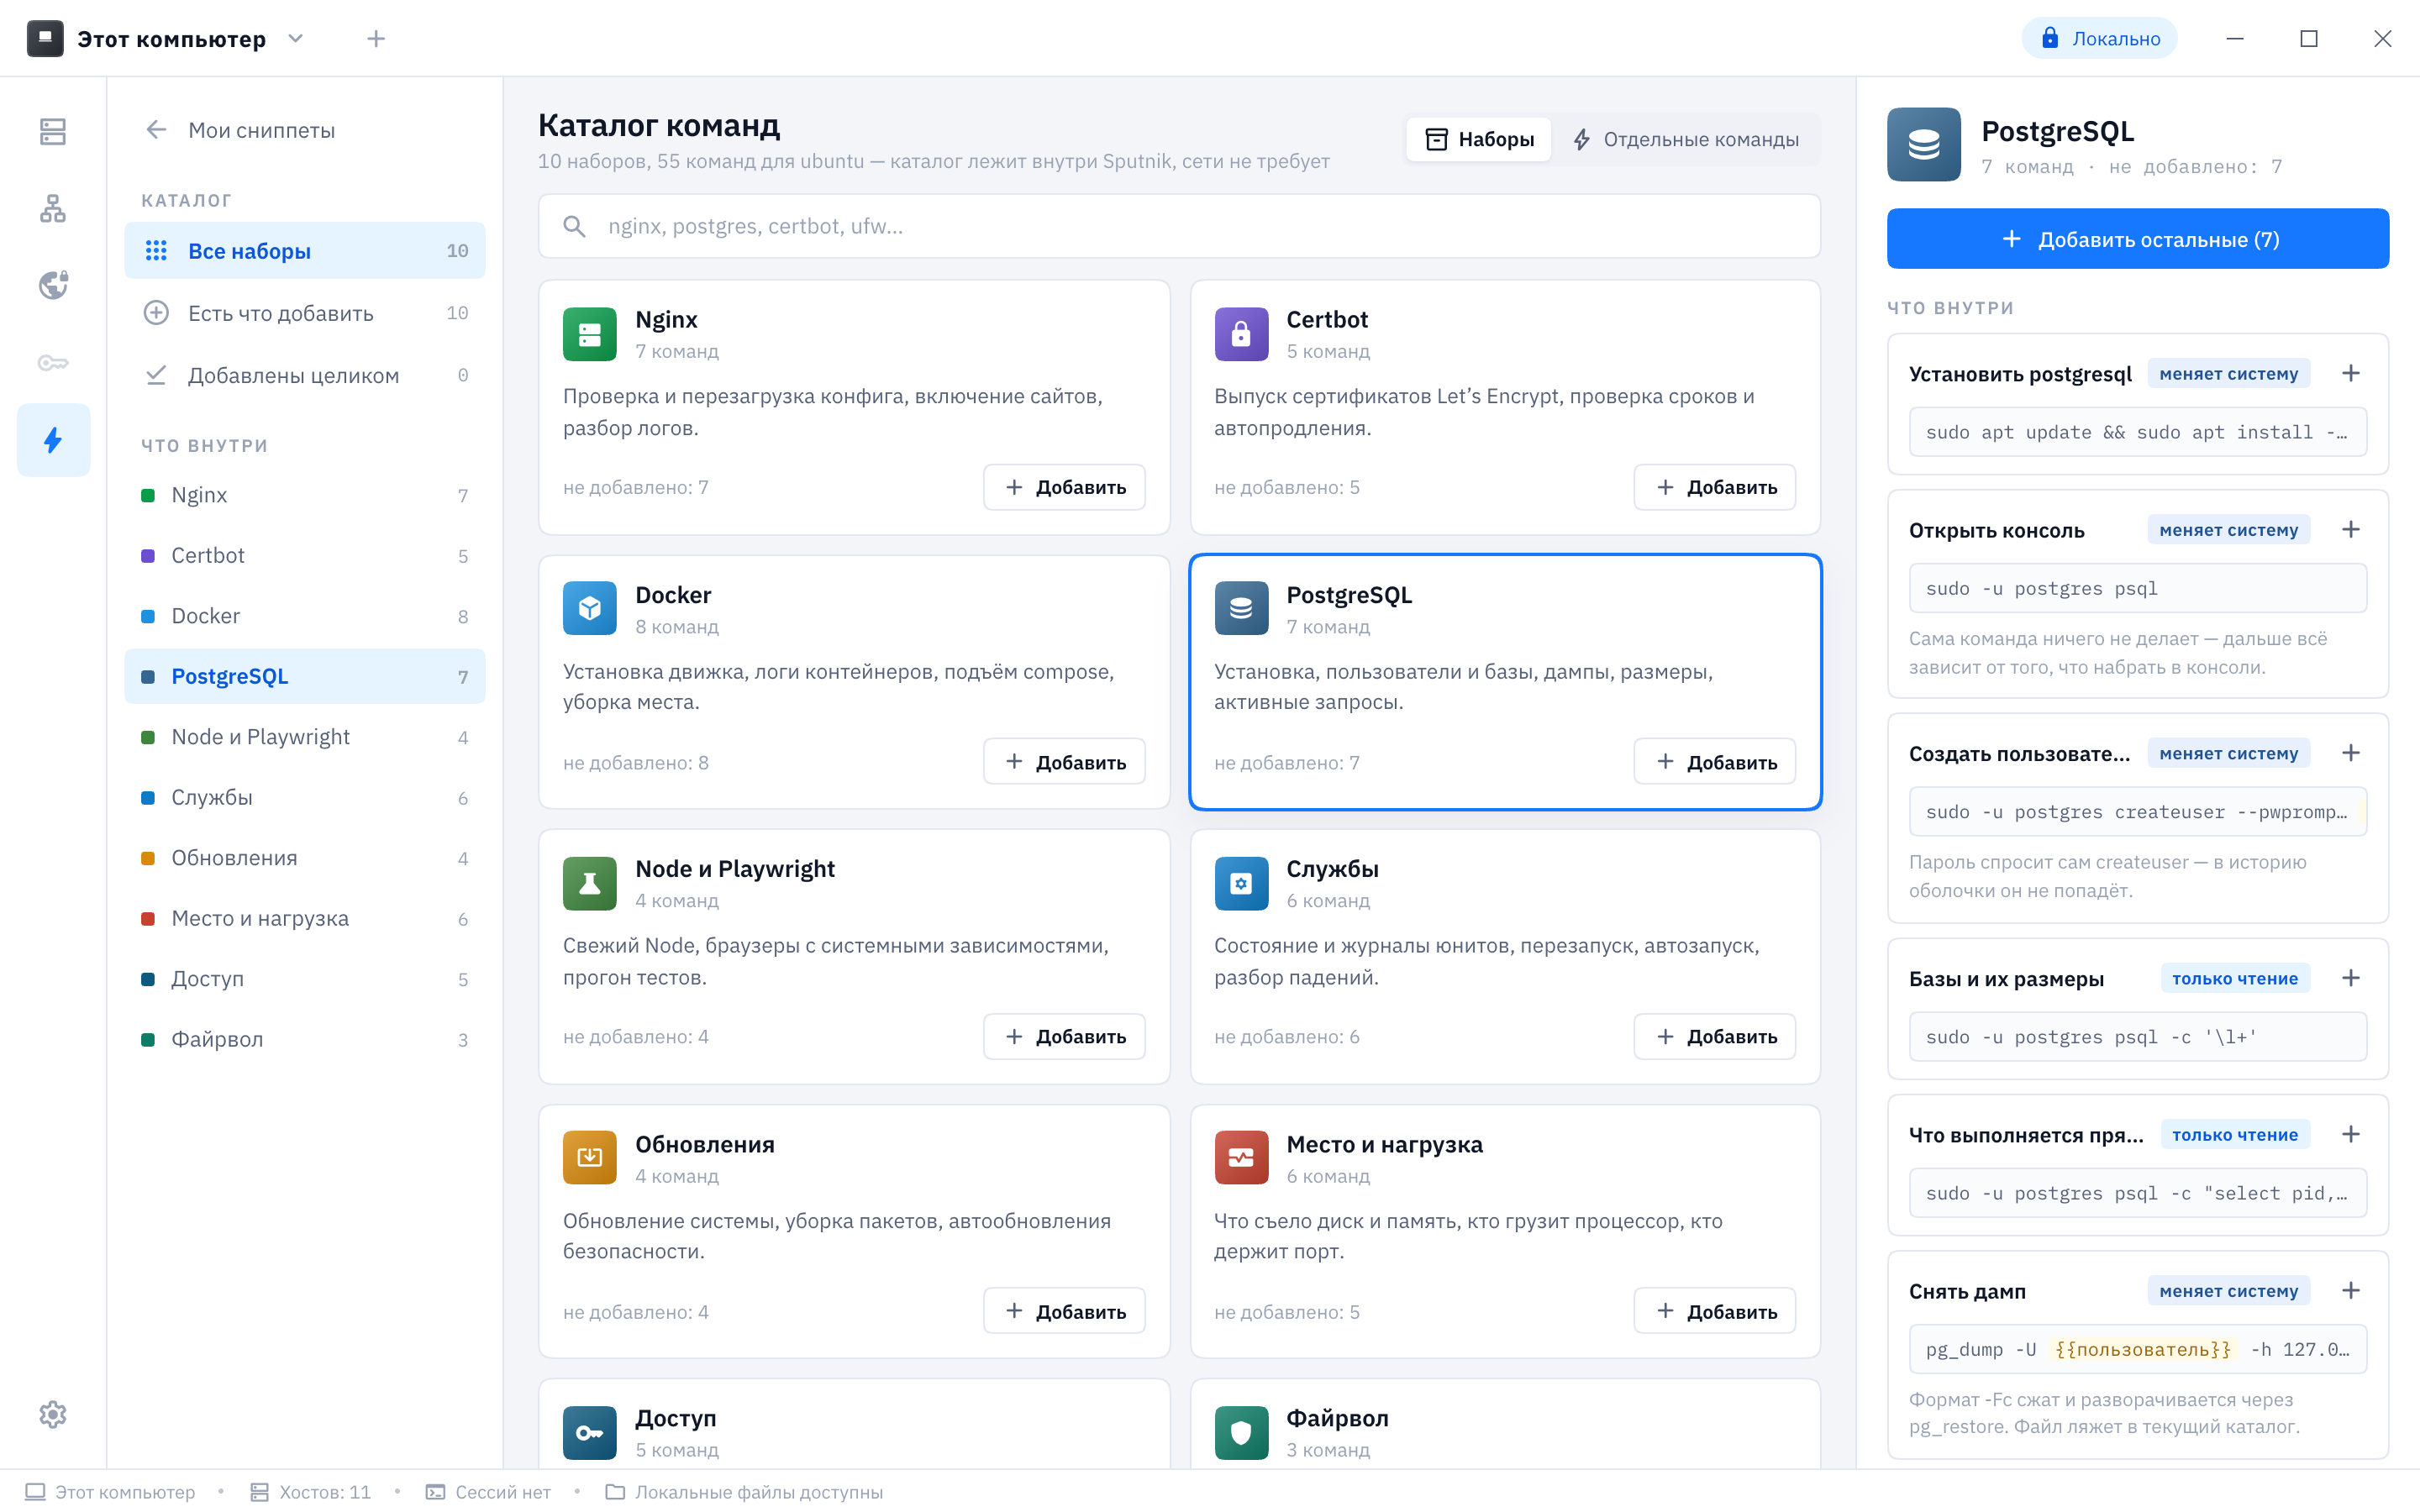
Task: Add the Создать пользователя command via plus
Action: pos(2351,753)
